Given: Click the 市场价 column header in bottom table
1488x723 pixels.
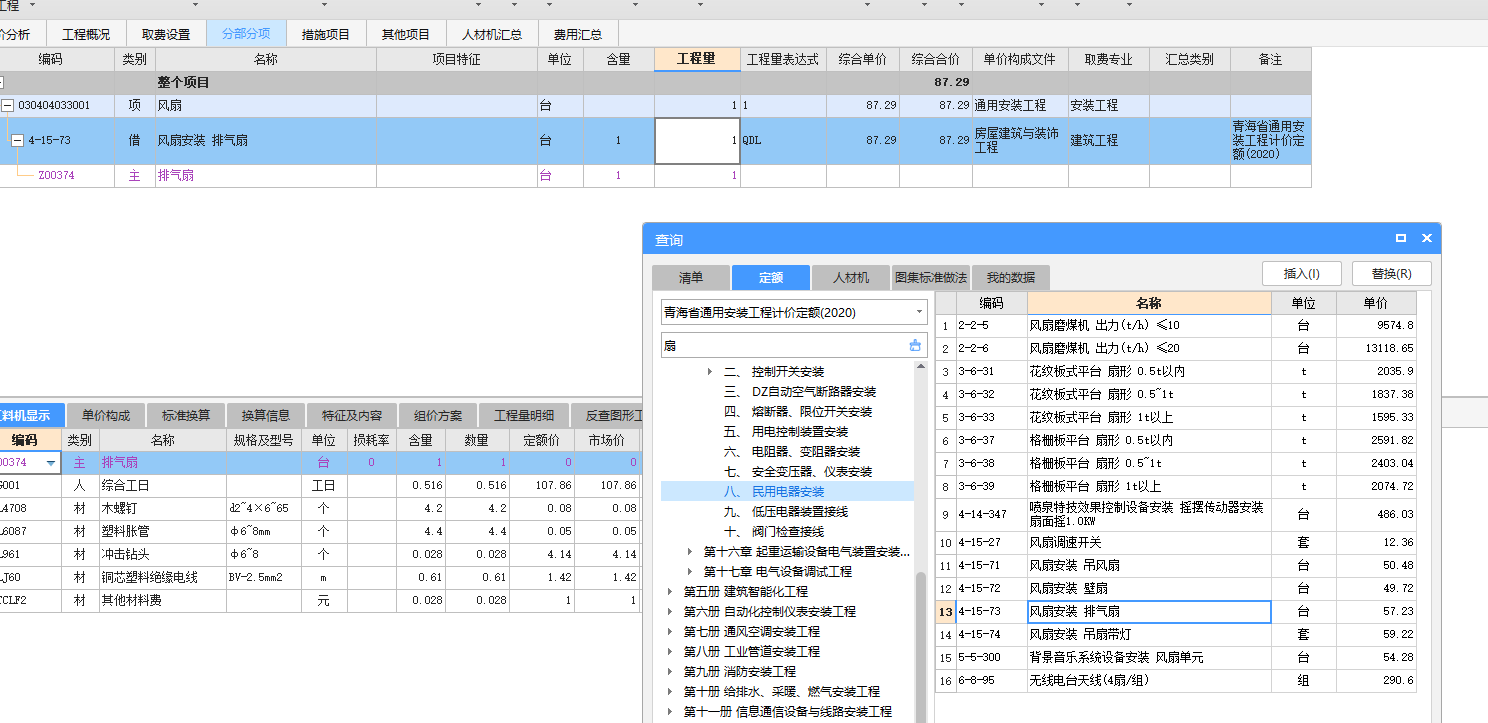Looking at the screenshot, I should [x=606, y=440].
